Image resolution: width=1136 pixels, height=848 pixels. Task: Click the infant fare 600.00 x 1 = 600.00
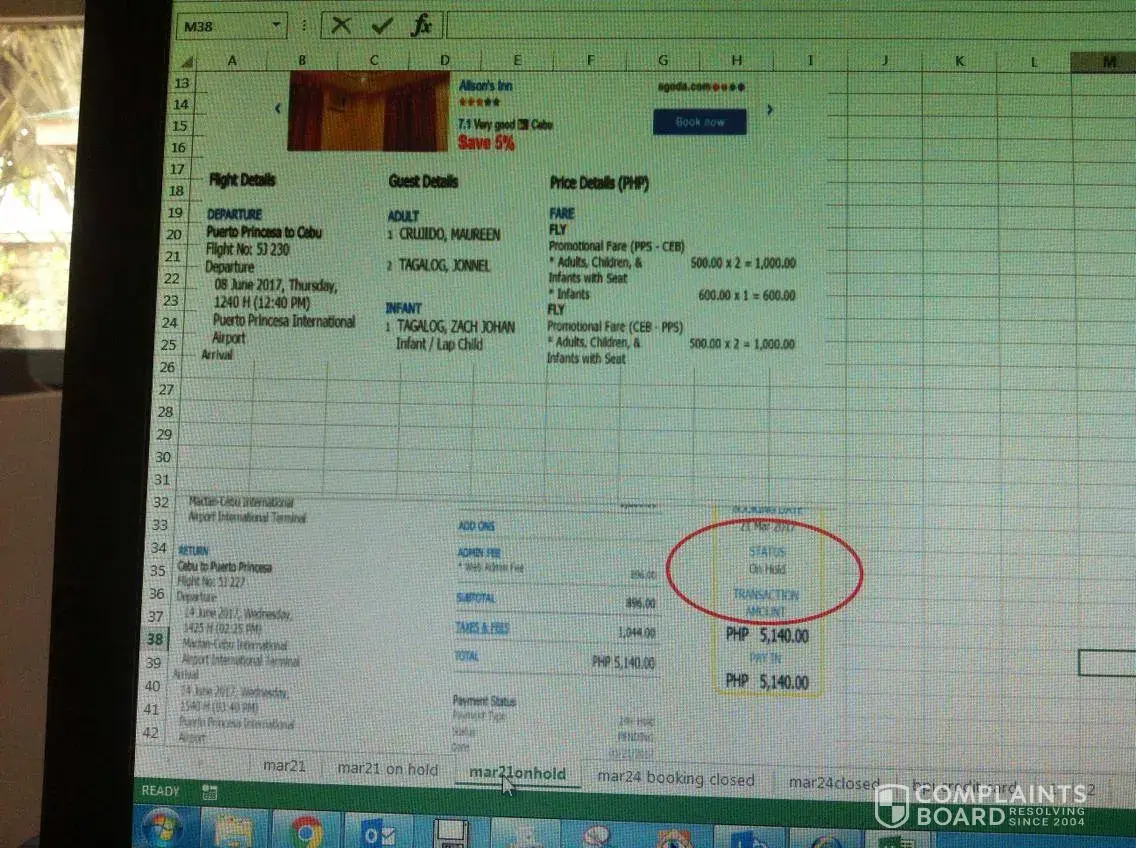tap(746, 296)
